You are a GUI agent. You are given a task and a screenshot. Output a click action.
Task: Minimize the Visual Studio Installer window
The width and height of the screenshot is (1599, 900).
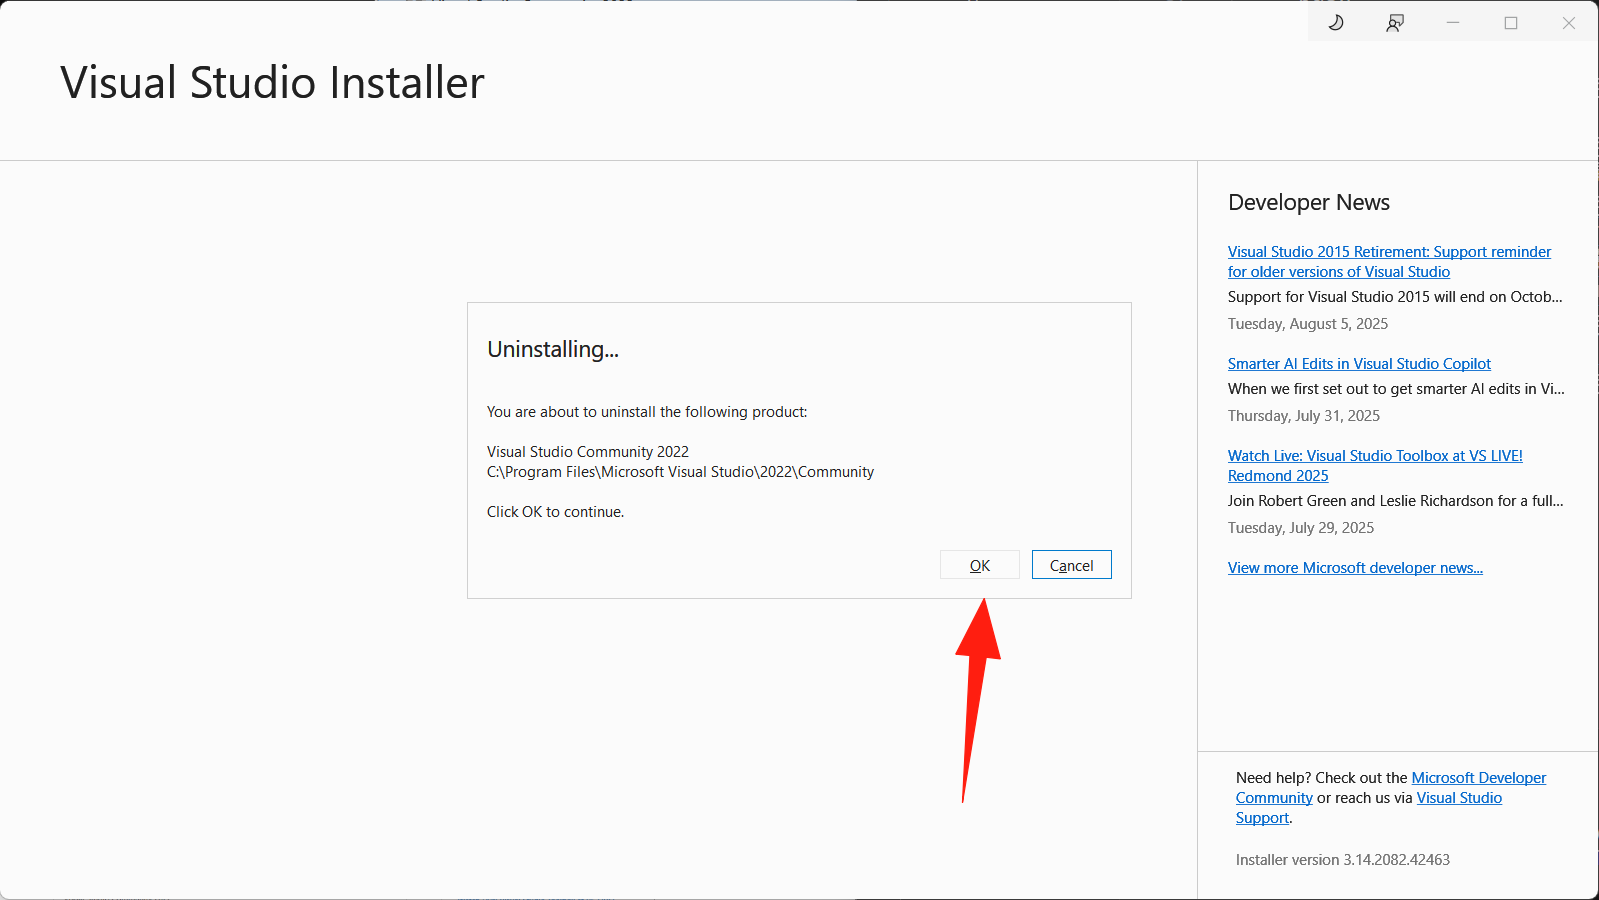pyautogui.click(x=1453, y=23)
